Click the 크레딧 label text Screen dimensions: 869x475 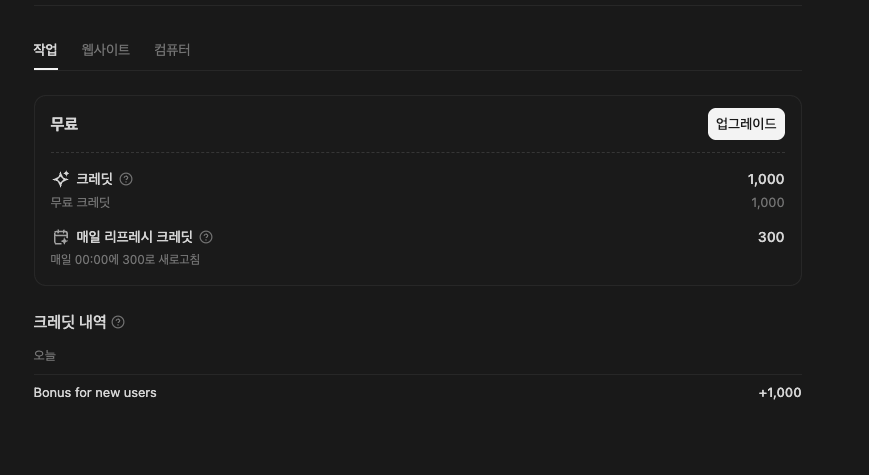[94, 179]
